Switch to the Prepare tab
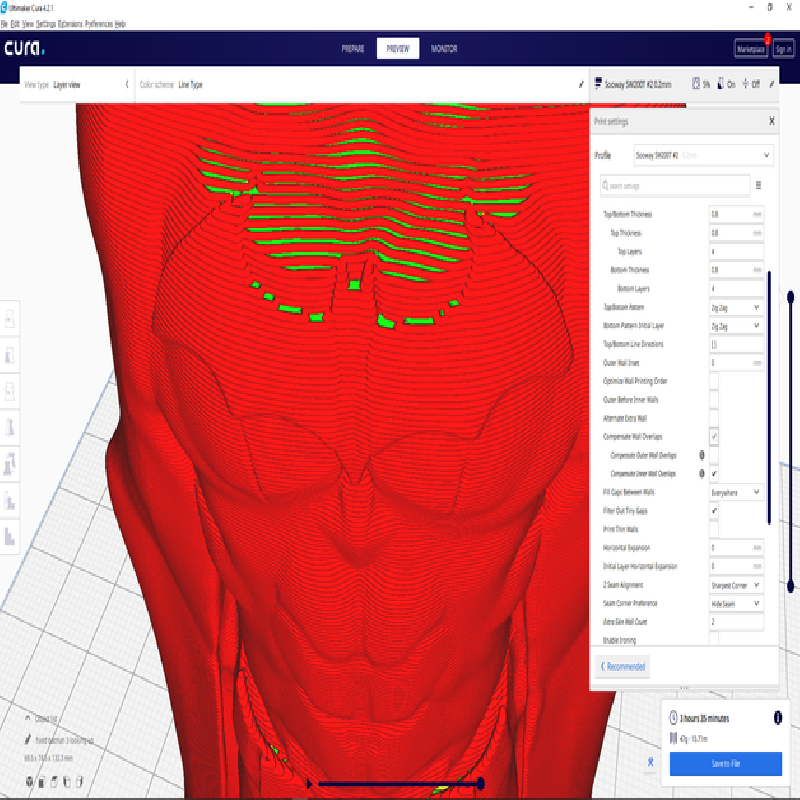Screen dimensions: 800x800 (353, 48)
